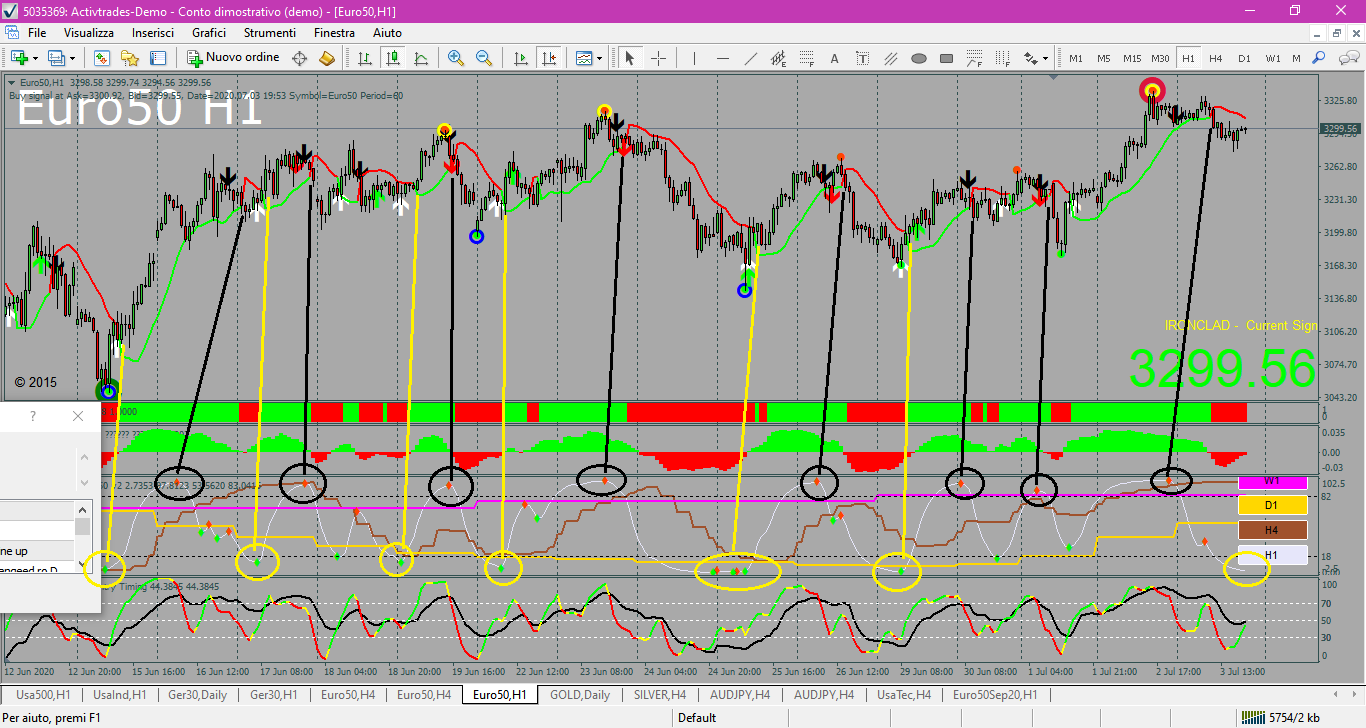1366x728 pixels.
Task: Select the parallel lines channel tool
Action: (x=891, y=58)
